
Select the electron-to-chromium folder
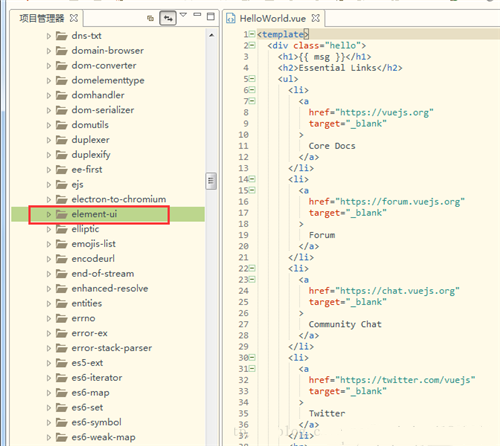pyautogui.click(x=119, y=199)
